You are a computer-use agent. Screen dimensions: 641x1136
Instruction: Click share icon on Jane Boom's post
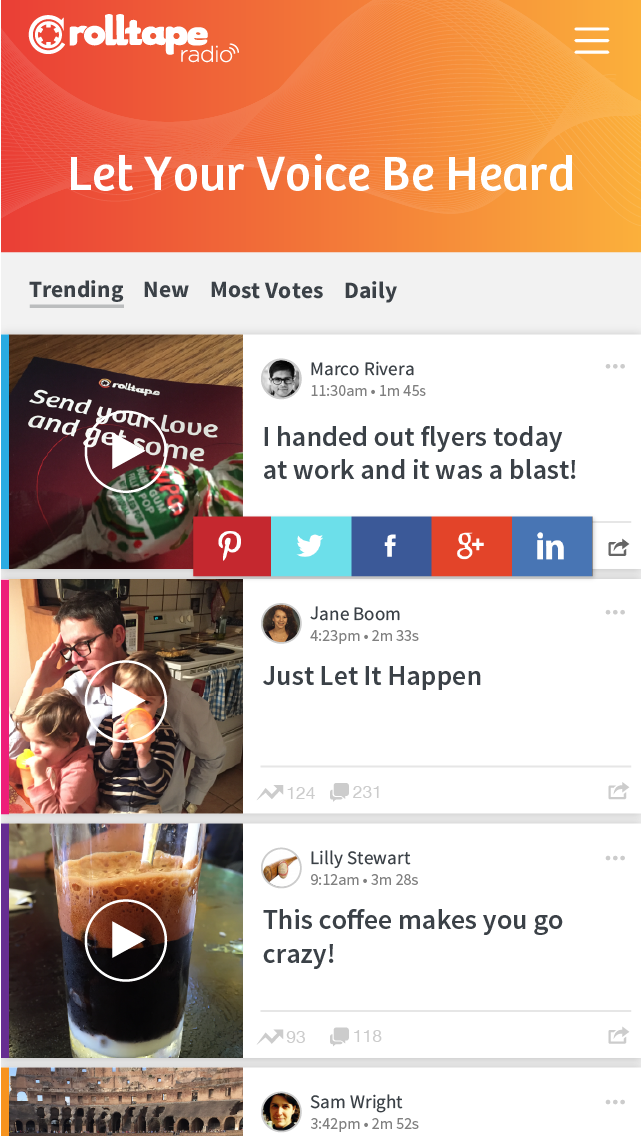pyautogui.click(x=618, y=792)
